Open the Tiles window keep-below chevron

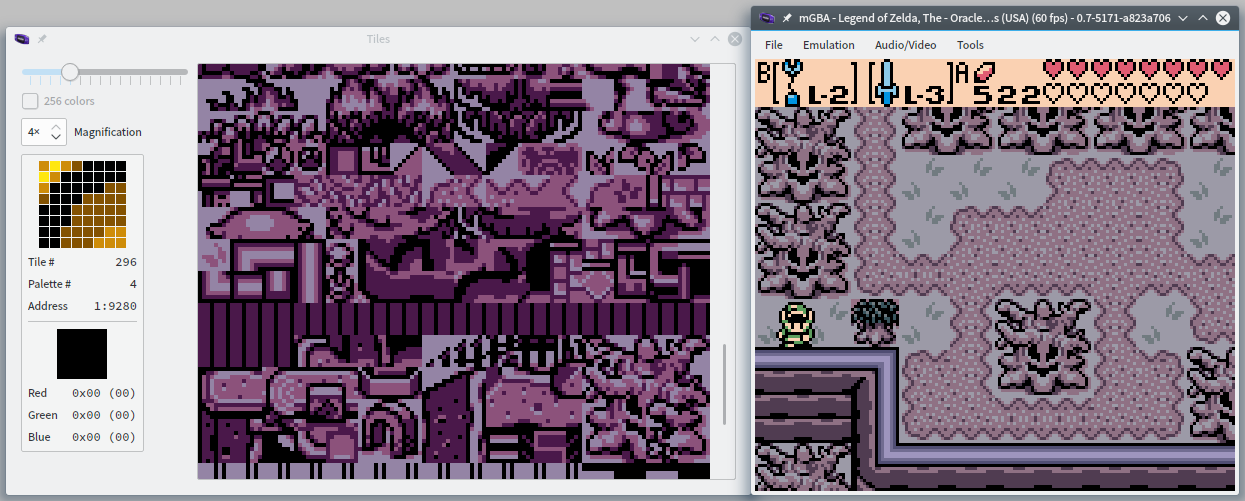[x=695, y=39]
